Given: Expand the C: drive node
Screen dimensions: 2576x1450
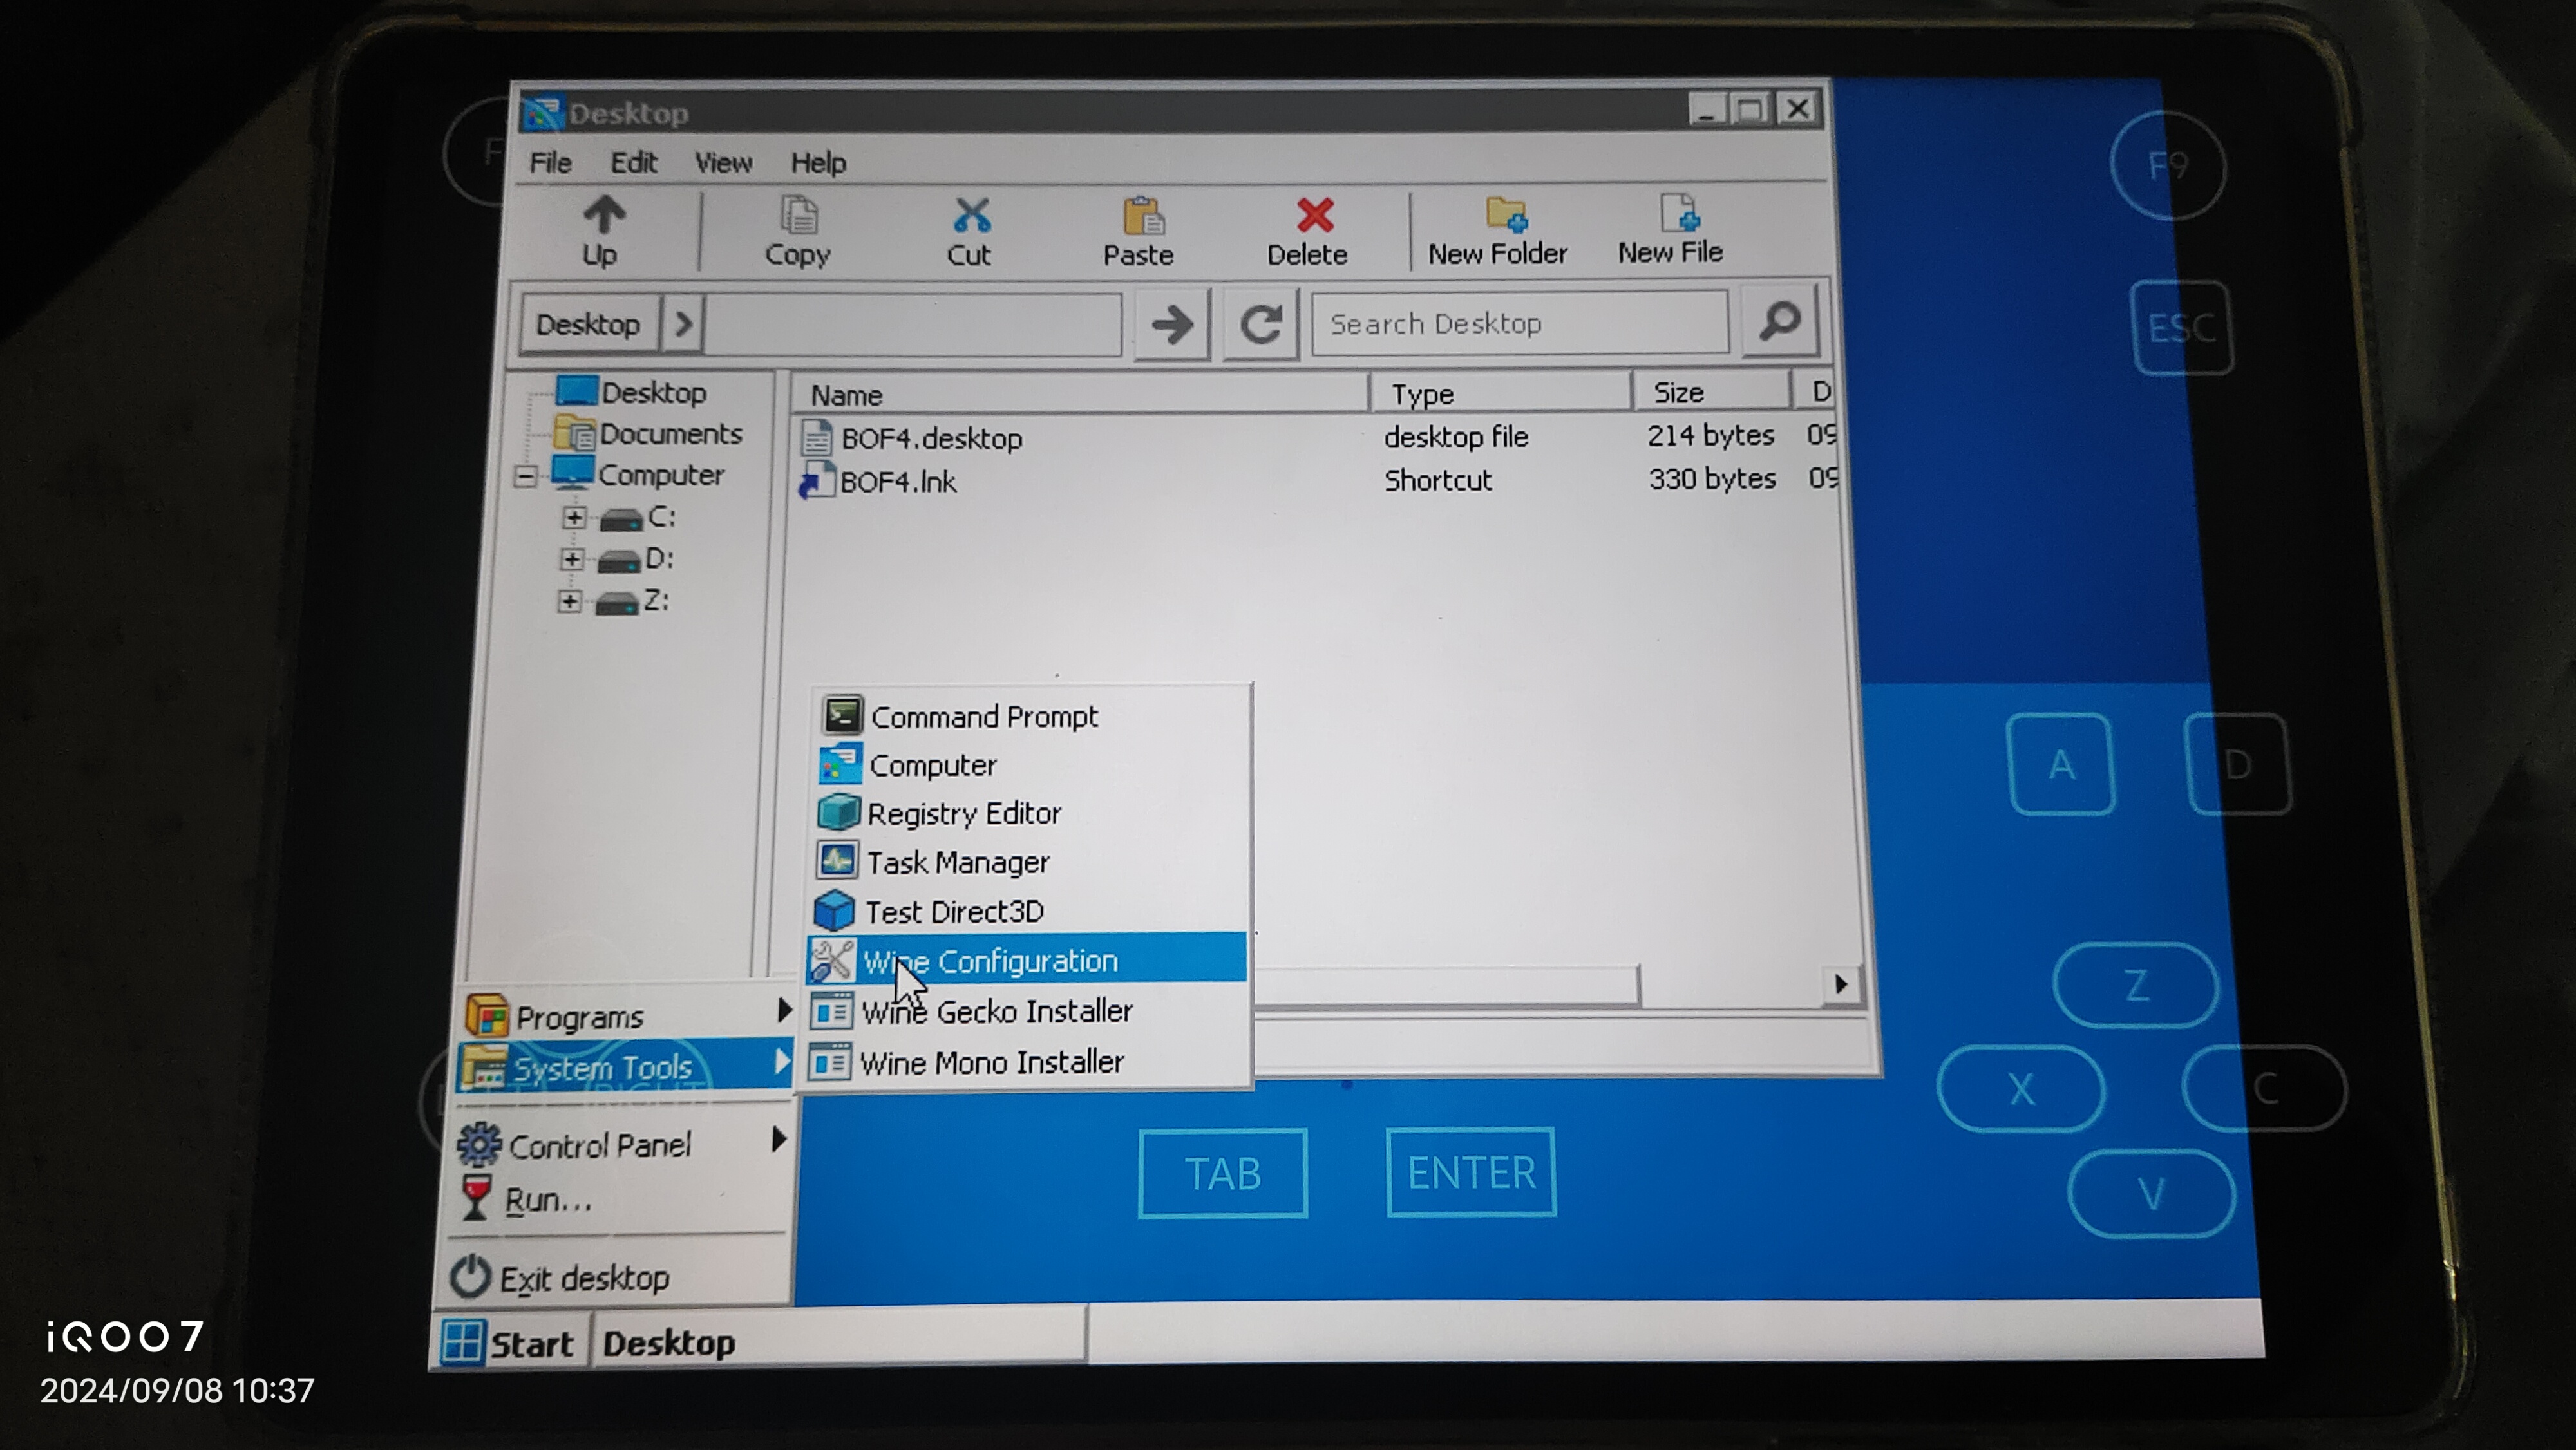Looking at the screenshot, I should tap(573, 517).
